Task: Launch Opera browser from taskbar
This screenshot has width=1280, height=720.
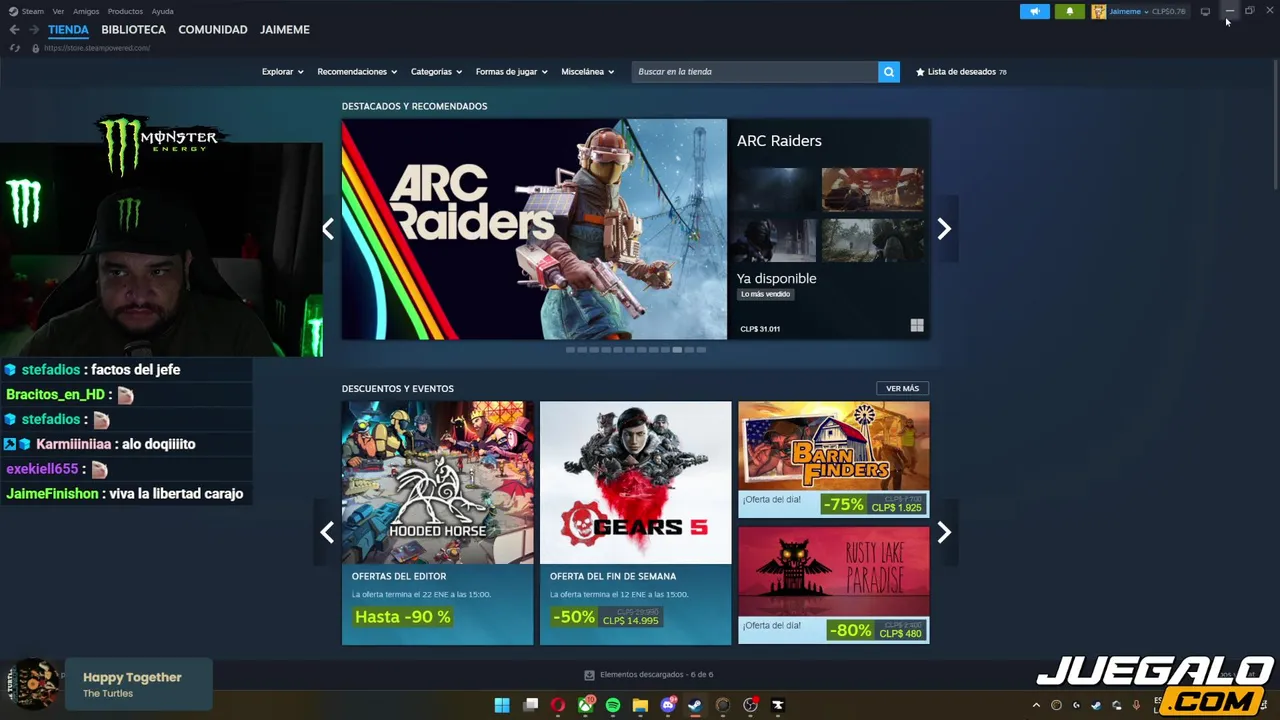Action: (x=558, y=705)
